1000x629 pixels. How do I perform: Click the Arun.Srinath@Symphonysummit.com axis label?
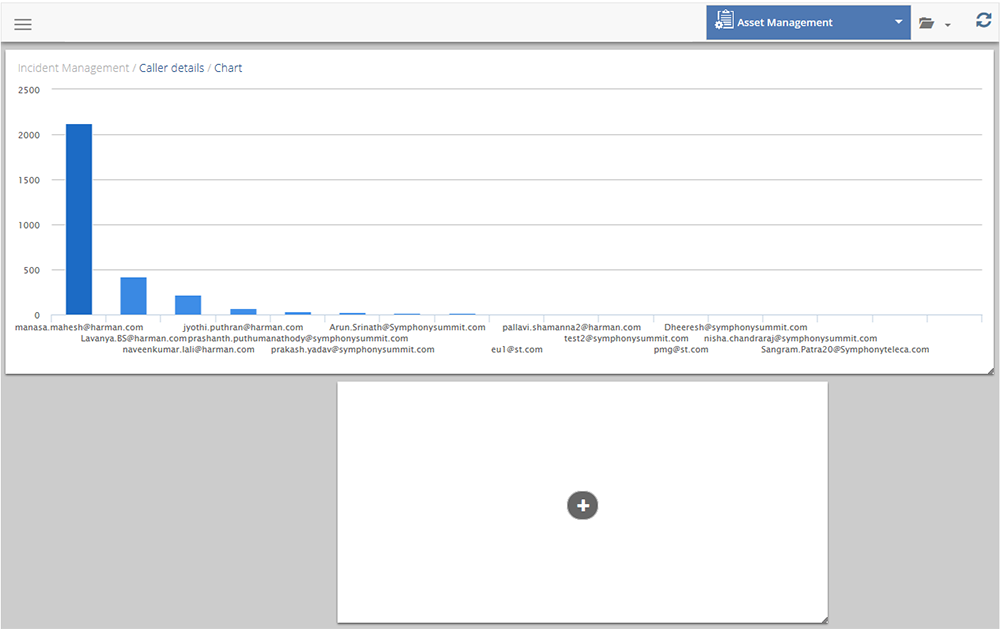[x=407, y=327]
